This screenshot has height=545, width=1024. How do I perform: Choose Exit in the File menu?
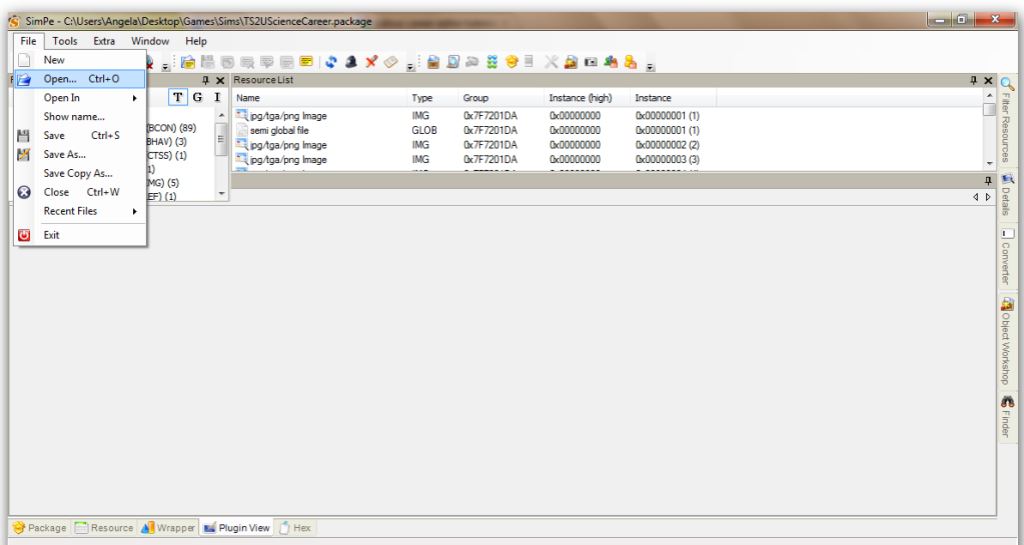pos(80,235)
